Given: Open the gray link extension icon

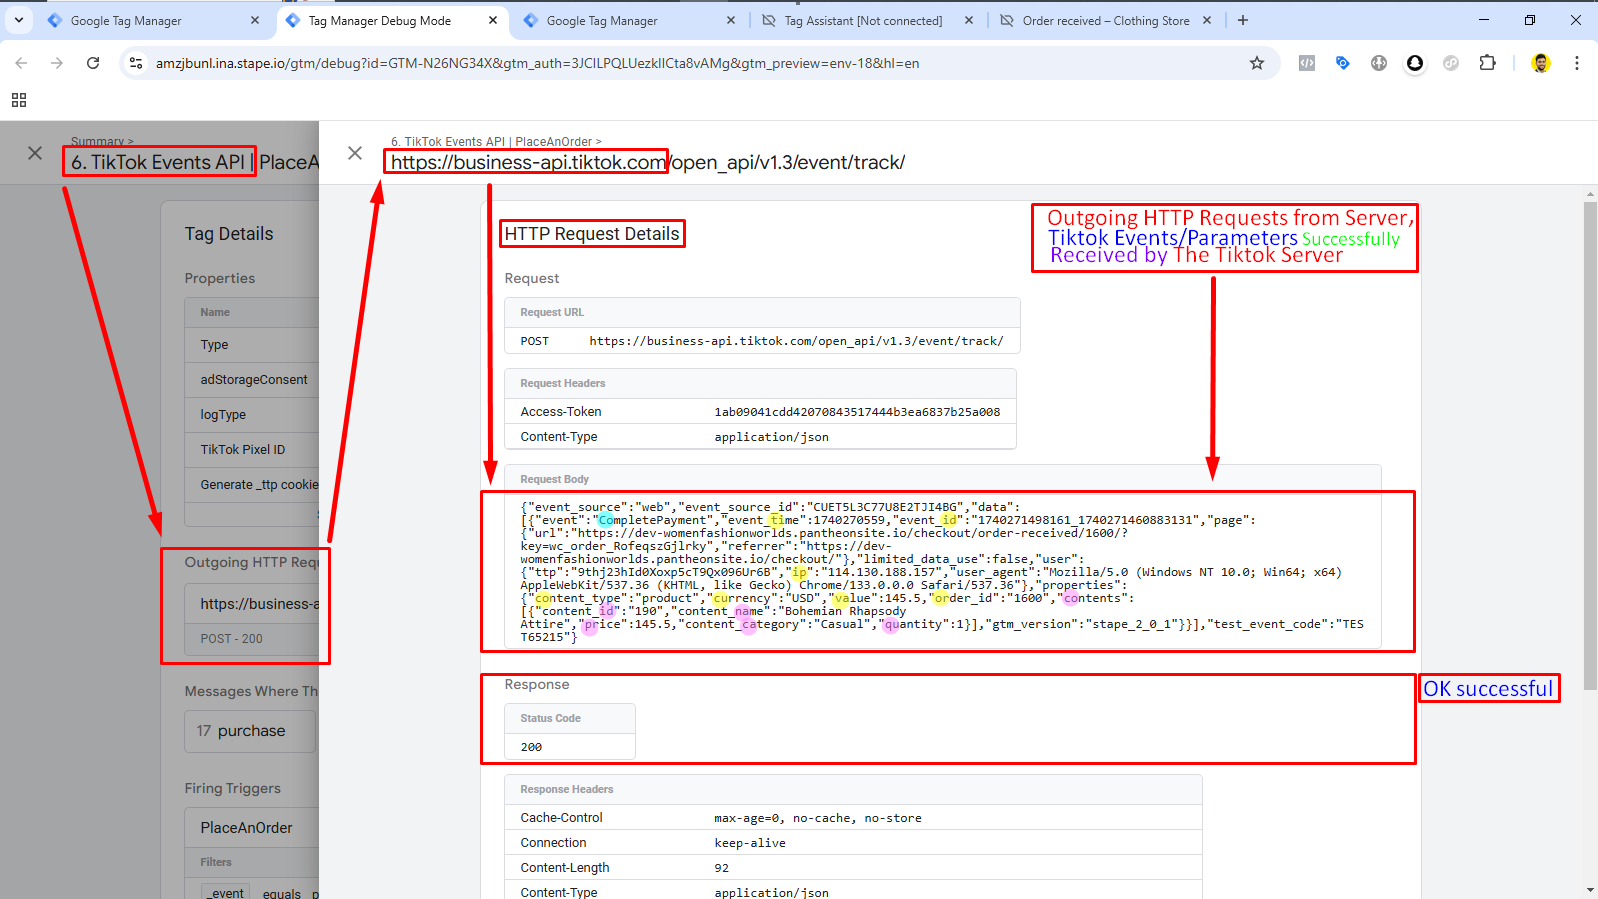Looking at the screenshot, I should [x=1451, y=63].
